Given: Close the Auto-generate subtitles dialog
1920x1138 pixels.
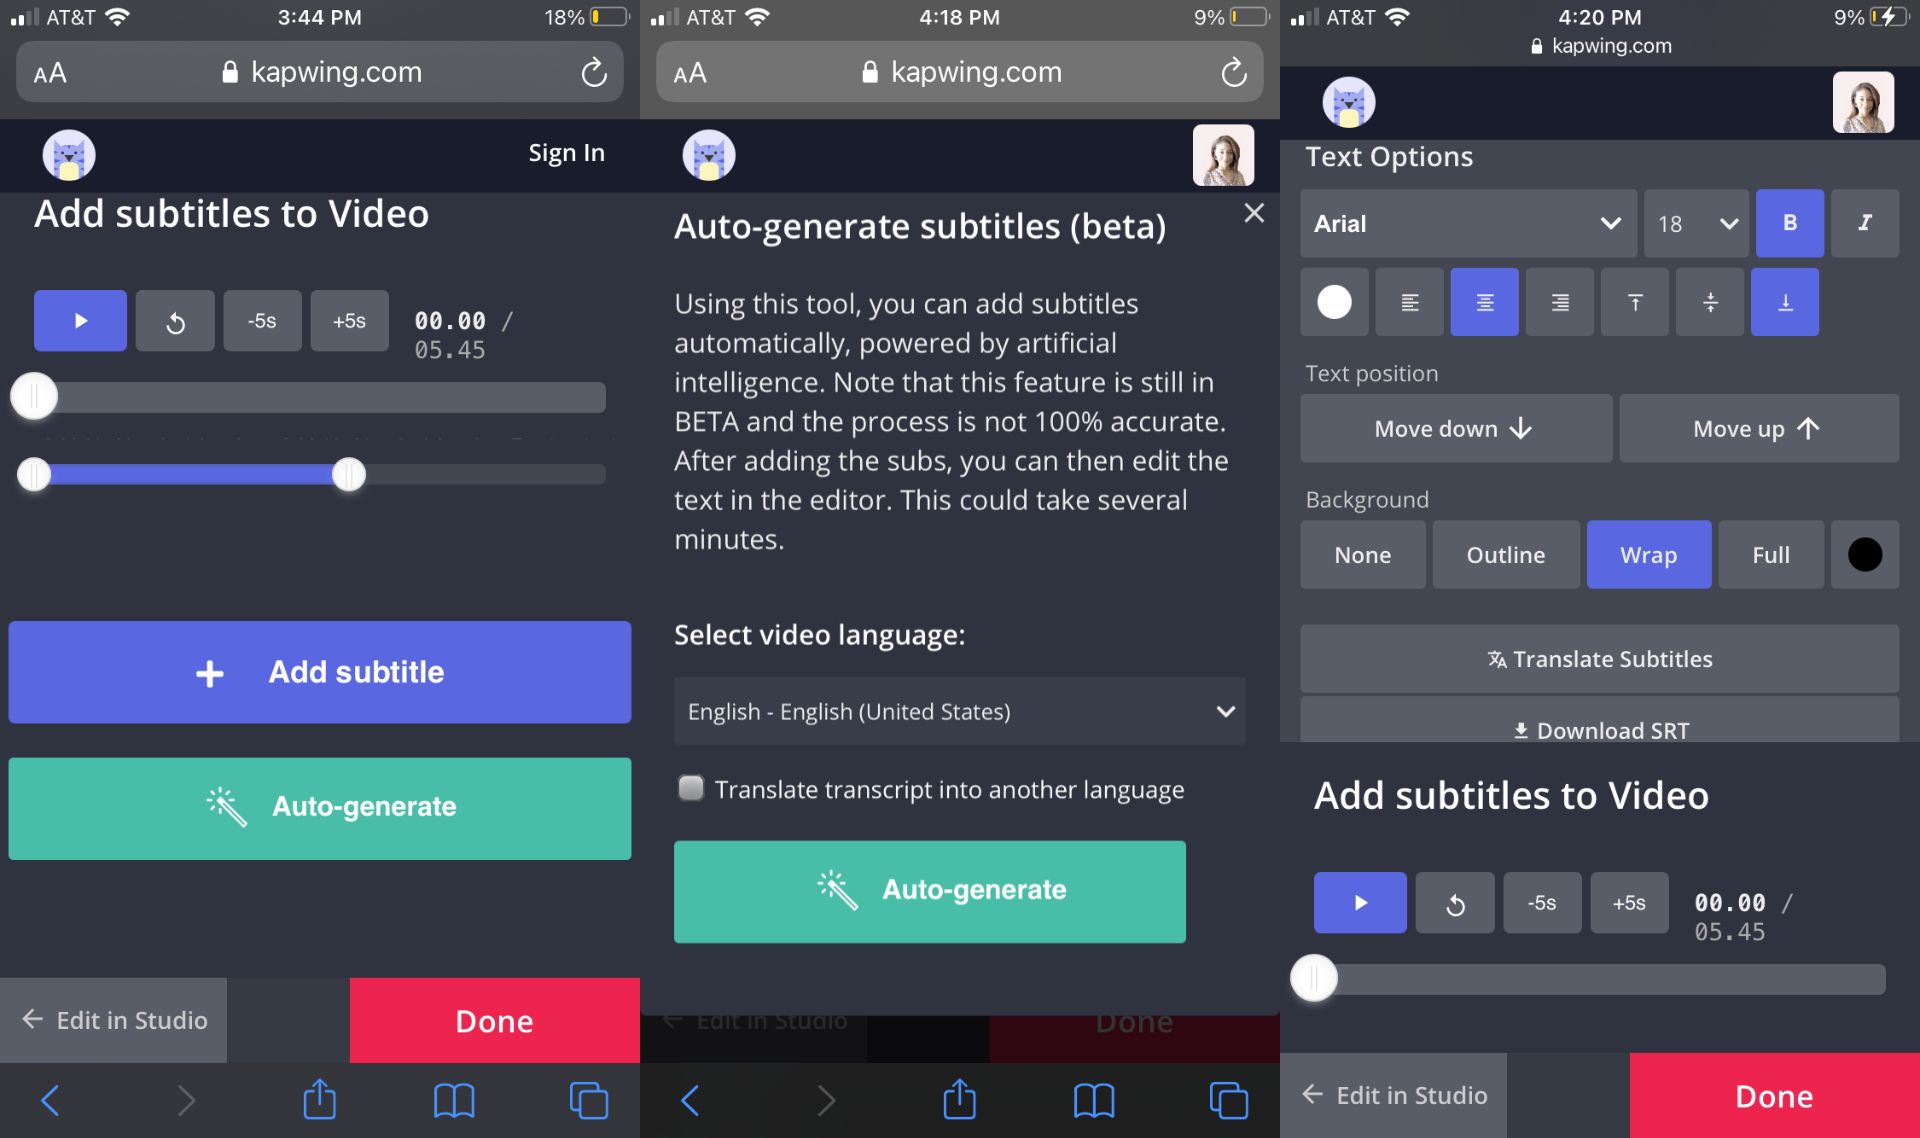Looking at the screenshot, I should pos(1253,213).
